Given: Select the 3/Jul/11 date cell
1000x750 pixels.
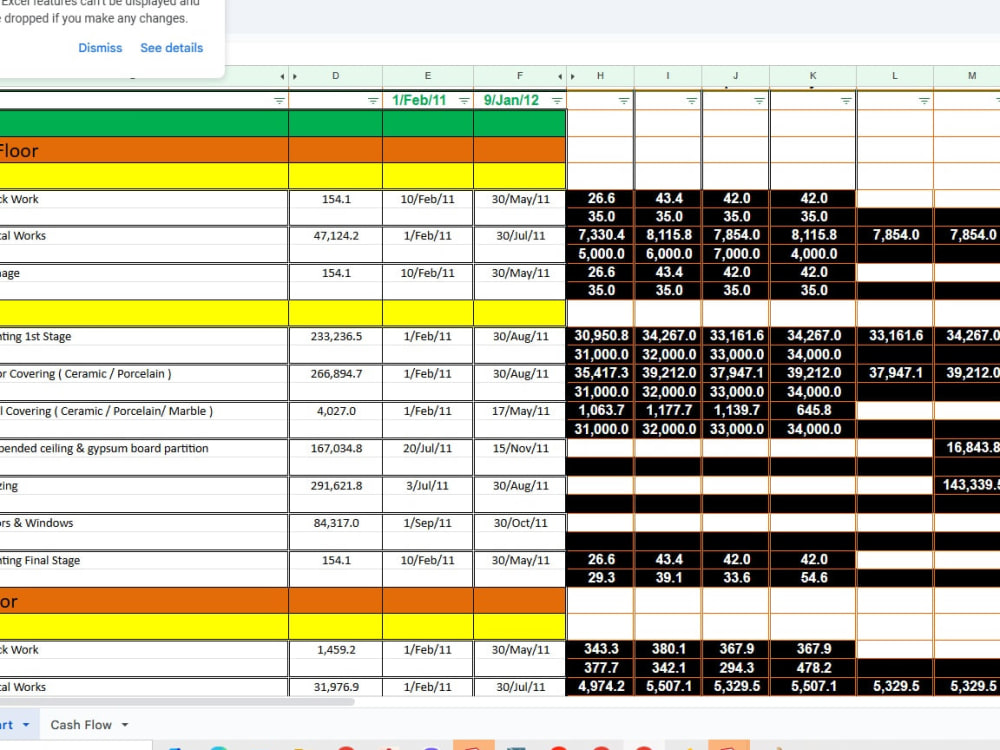Looking at the screenshot, I should [x=428, y=485].
